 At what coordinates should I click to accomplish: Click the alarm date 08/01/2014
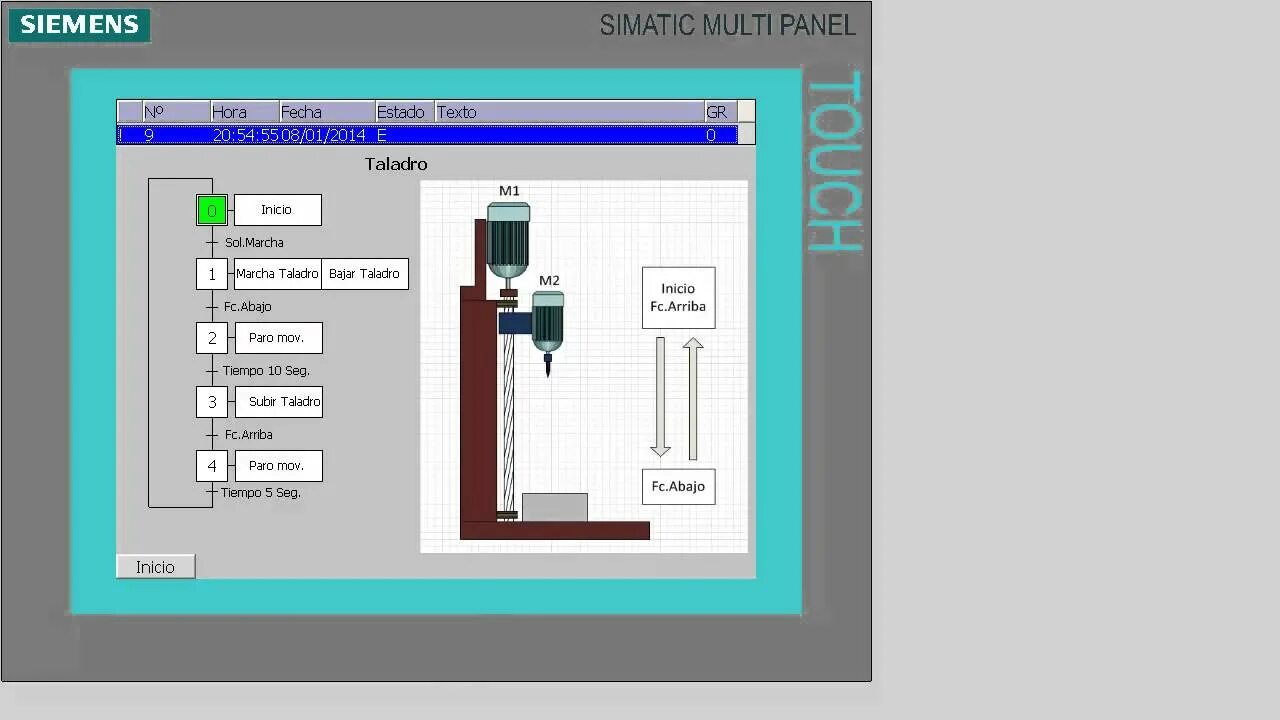323,135
